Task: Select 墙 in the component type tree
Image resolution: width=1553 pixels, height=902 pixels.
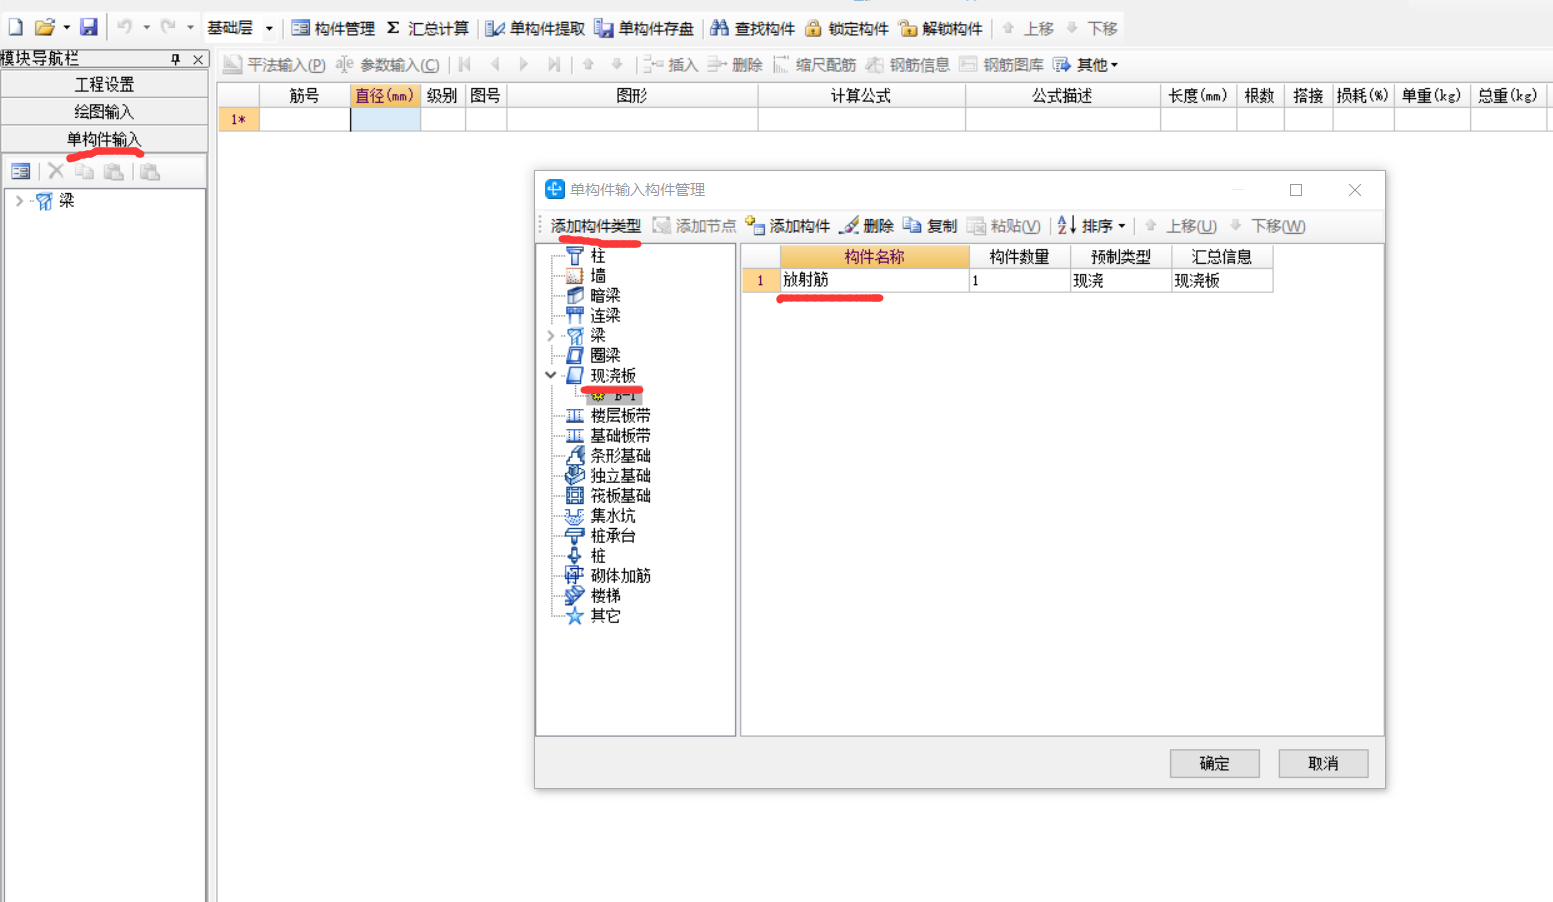Action: 597,276
